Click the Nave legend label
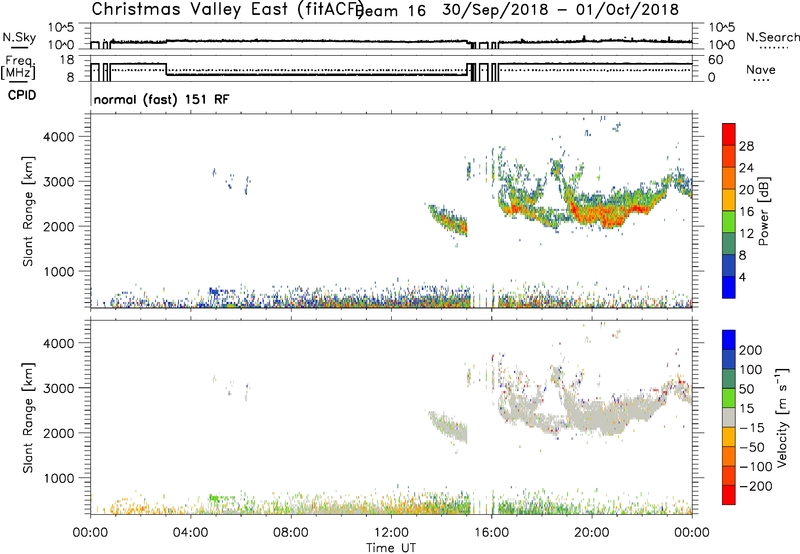The image size is (800, 554). [x=761, y=70]
